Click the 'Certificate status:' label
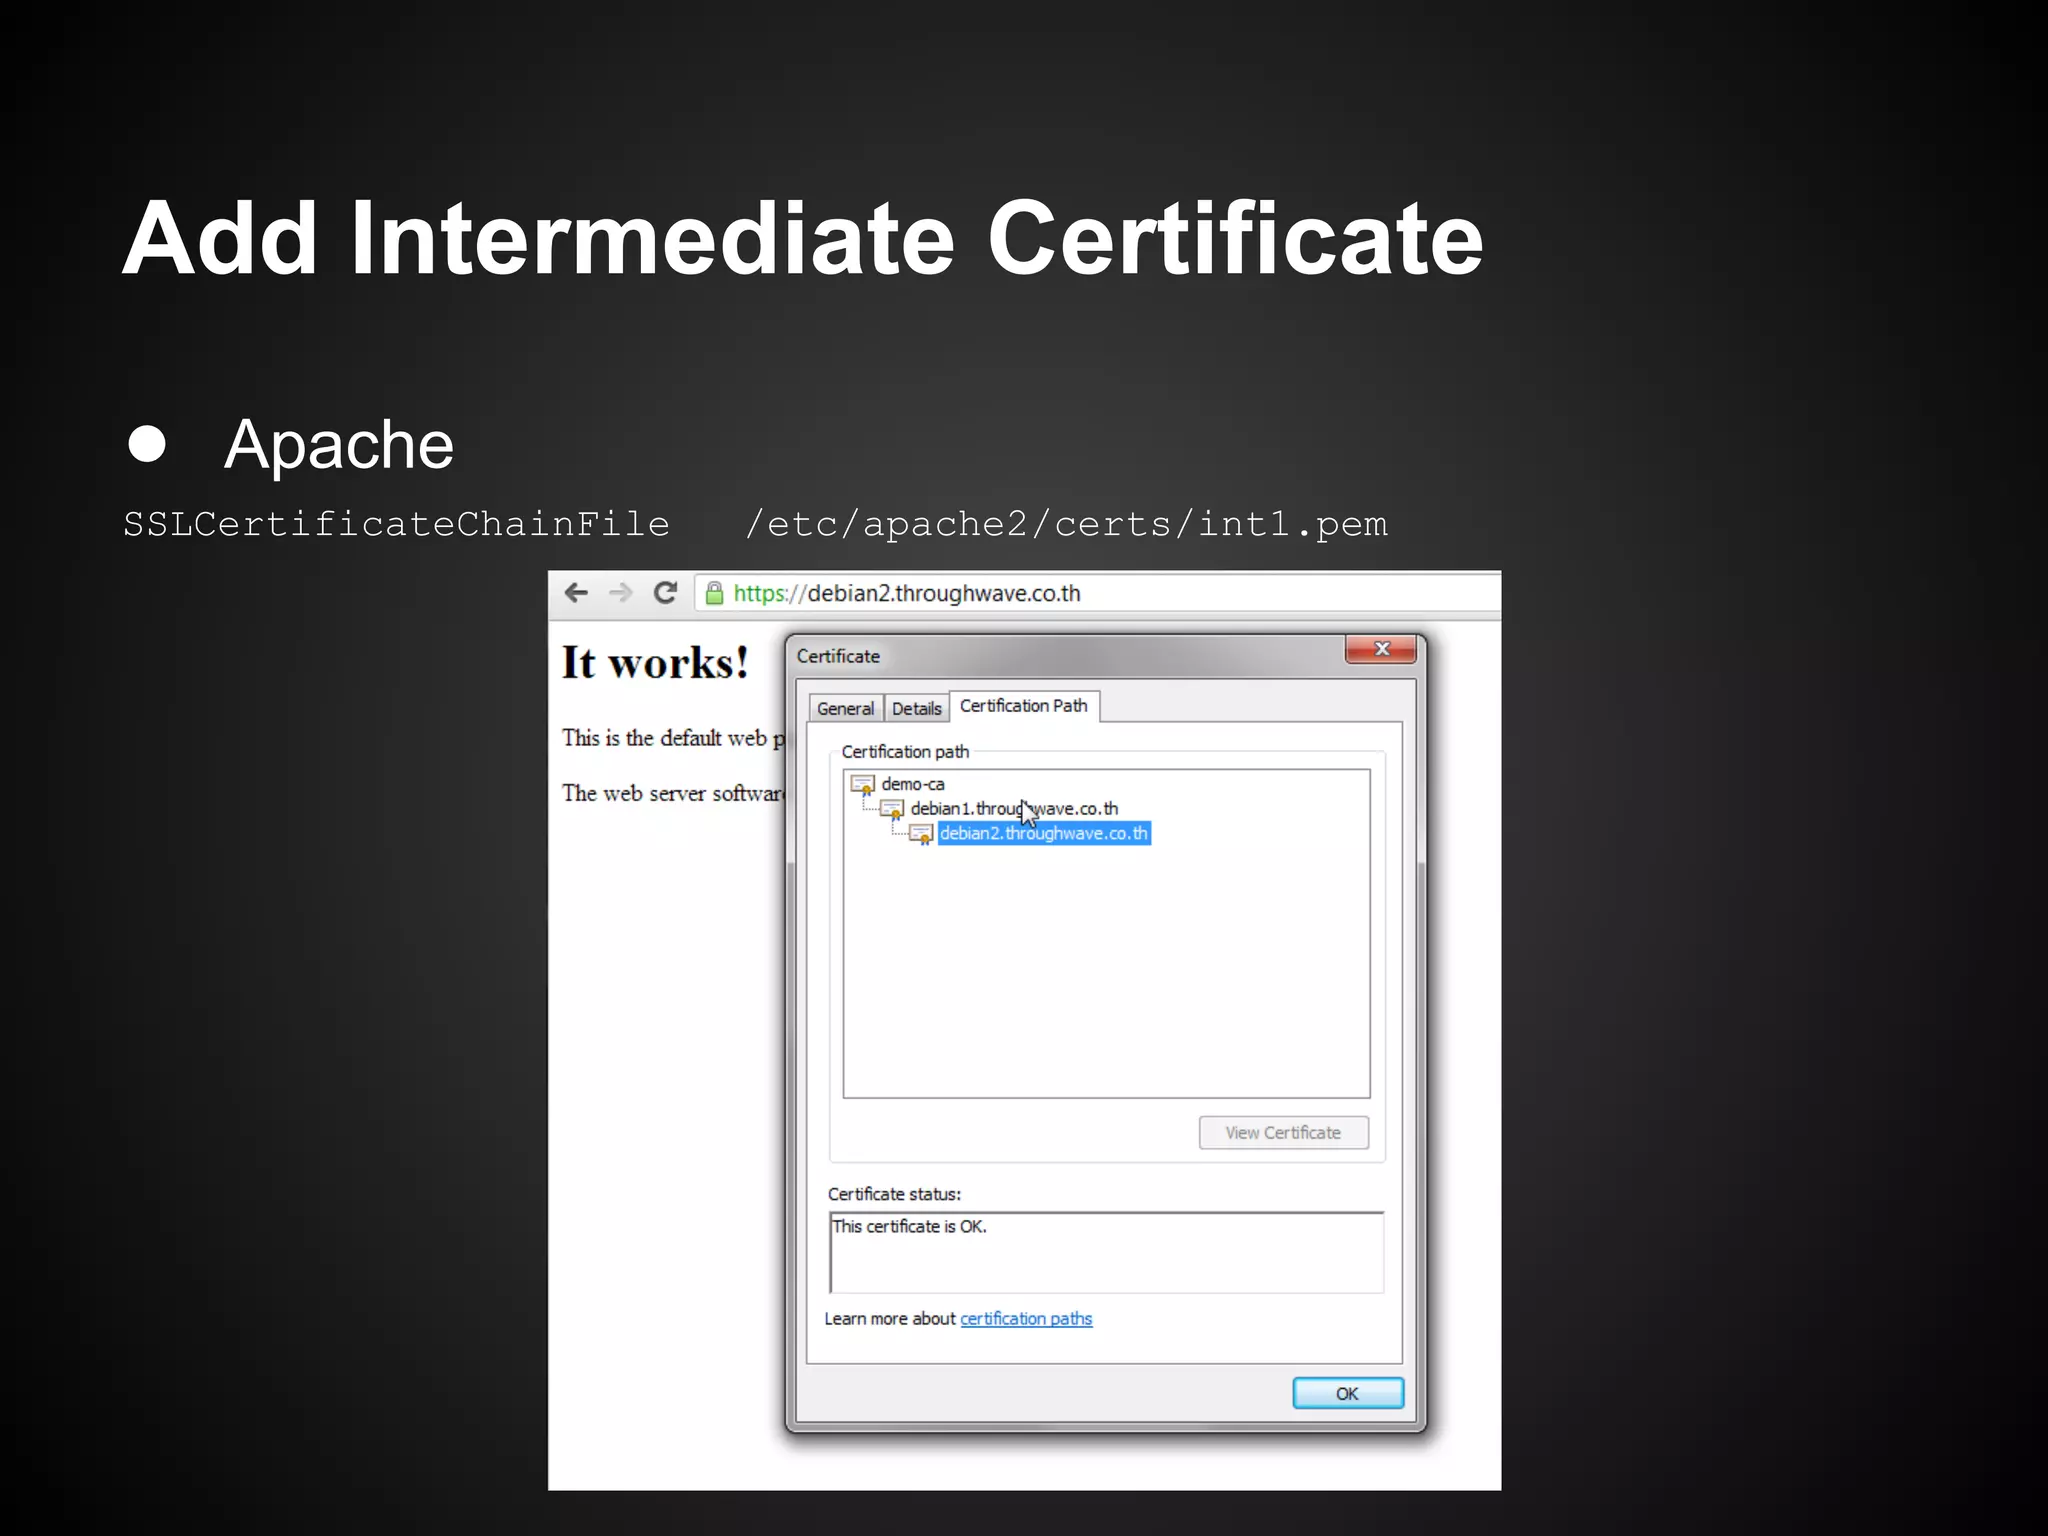Viewport: 2048px width, 1536px height. (x=894, y=1194)
